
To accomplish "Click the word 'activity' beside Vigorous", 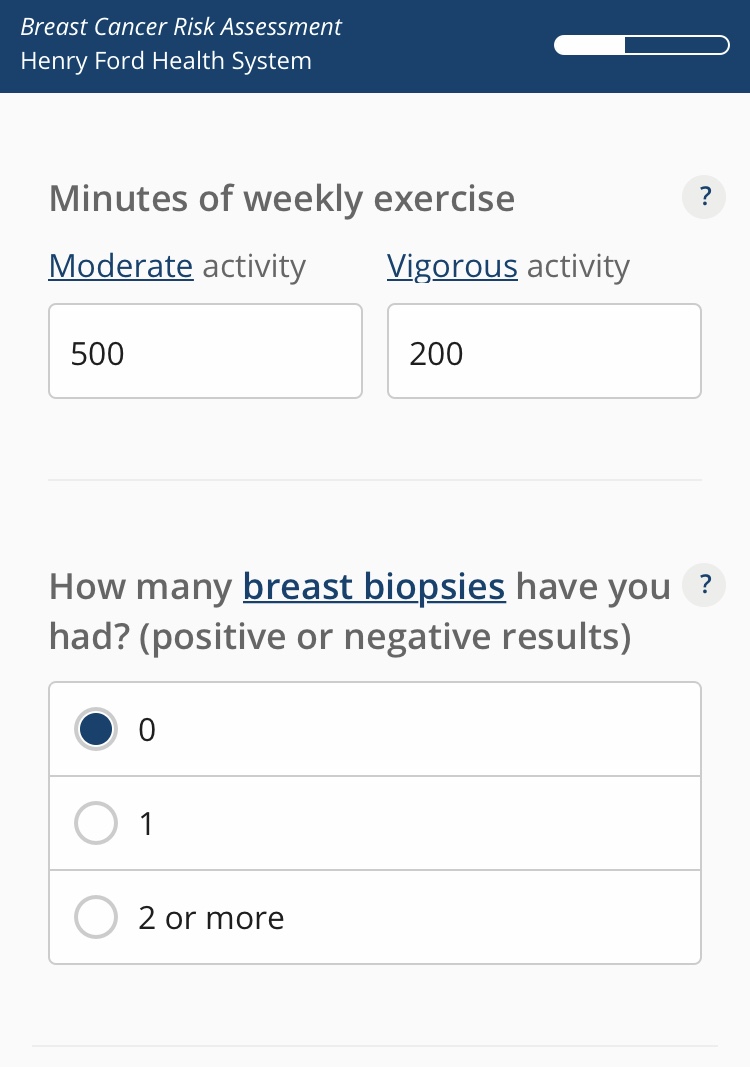I will [579, 266].
